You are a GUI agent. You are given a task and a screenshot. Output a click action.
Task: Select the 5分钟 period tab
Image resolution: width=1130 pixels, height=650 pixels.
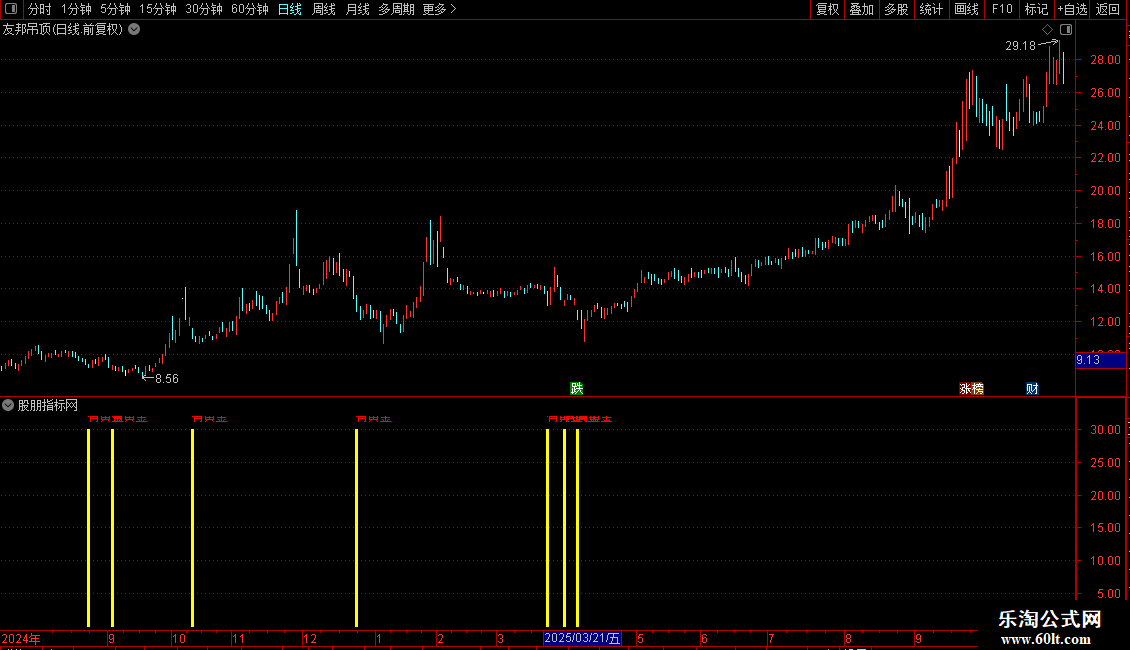(115, 9)
